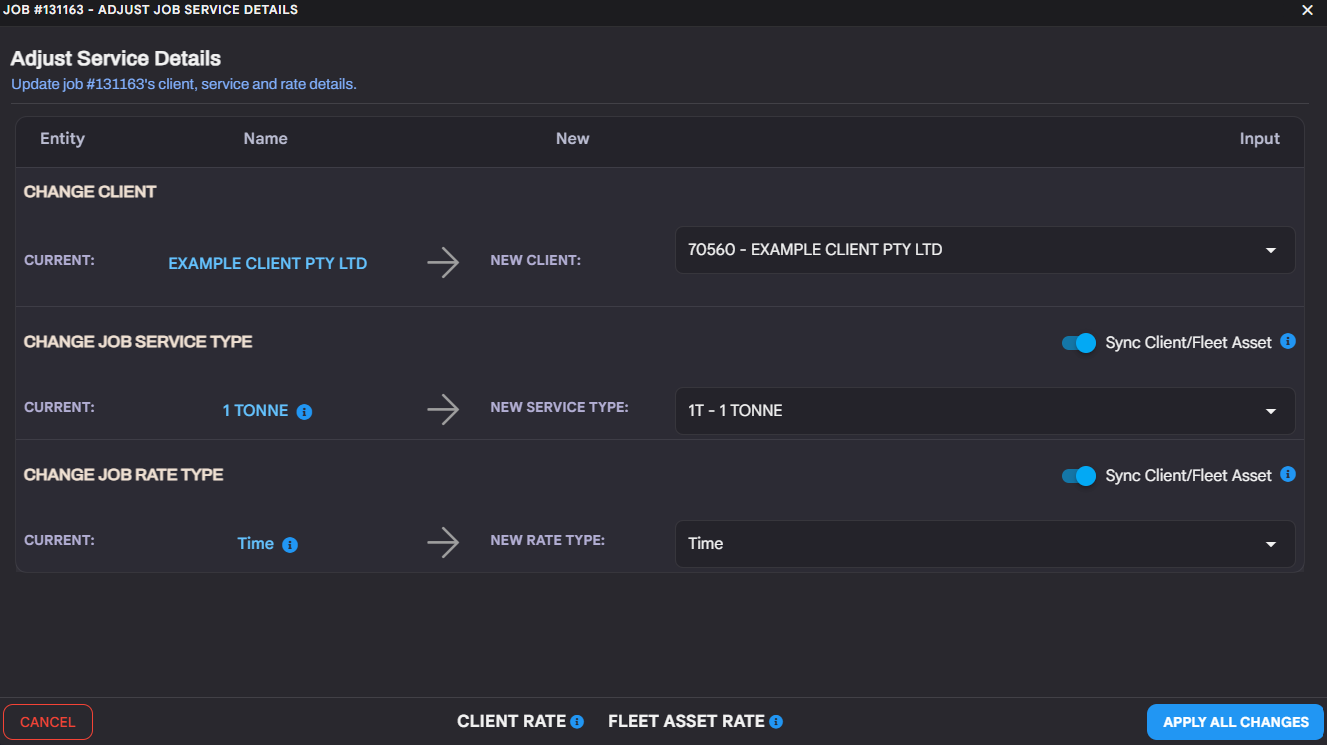Toggle Sync Client/Fleet Asset for job service type
1327x745 pixels.
(x=1079, y=343)
